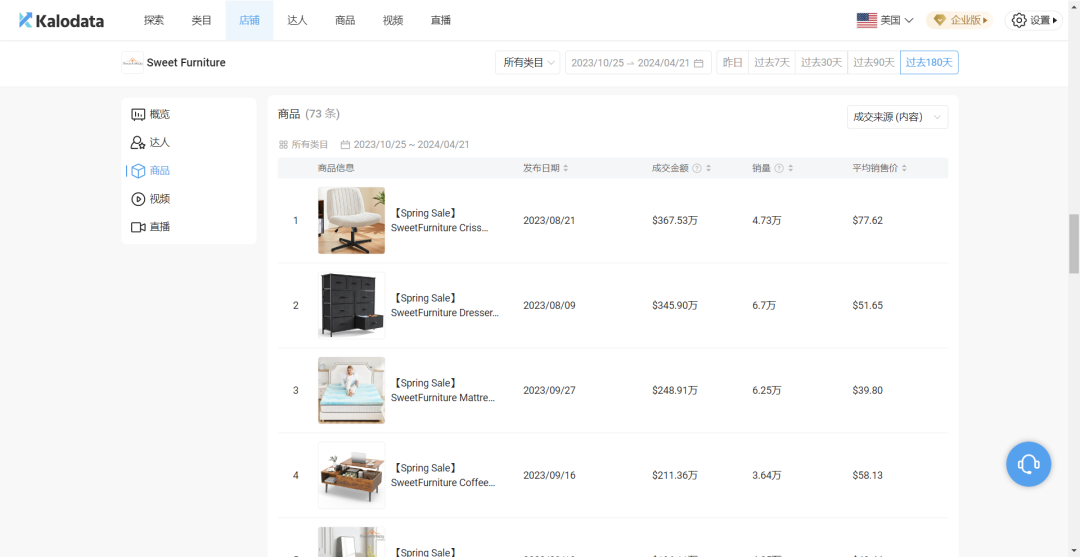Sort by 成交金额 sort arrows
Viewport: 1080px width, 557px height.
point(708,168)
